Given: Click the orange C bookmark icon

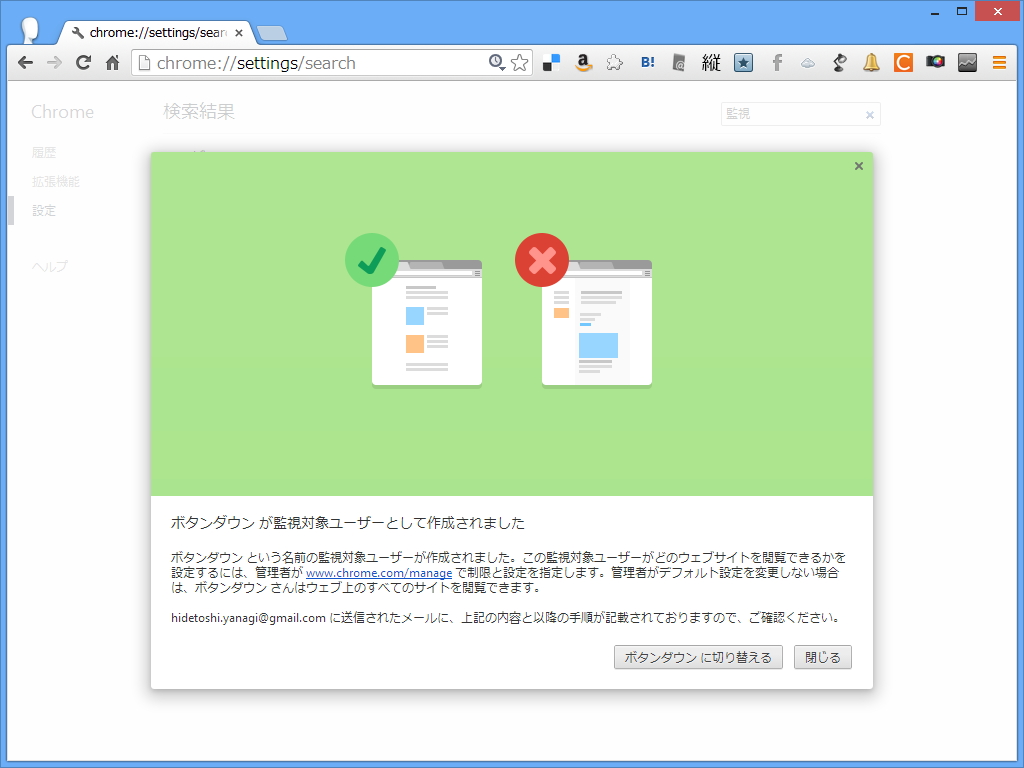Looking at the screenshot, I should (903, 62).
